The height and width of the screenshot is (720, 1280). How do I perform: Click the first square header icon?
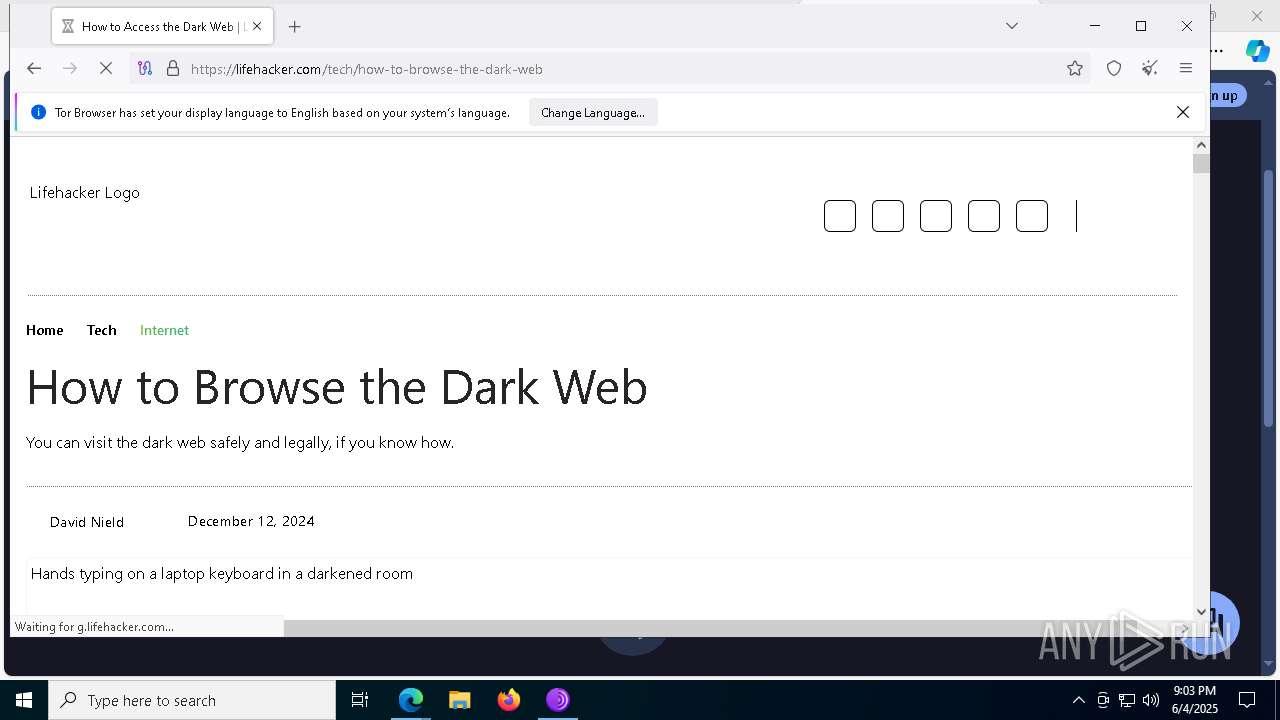(840, 216)
